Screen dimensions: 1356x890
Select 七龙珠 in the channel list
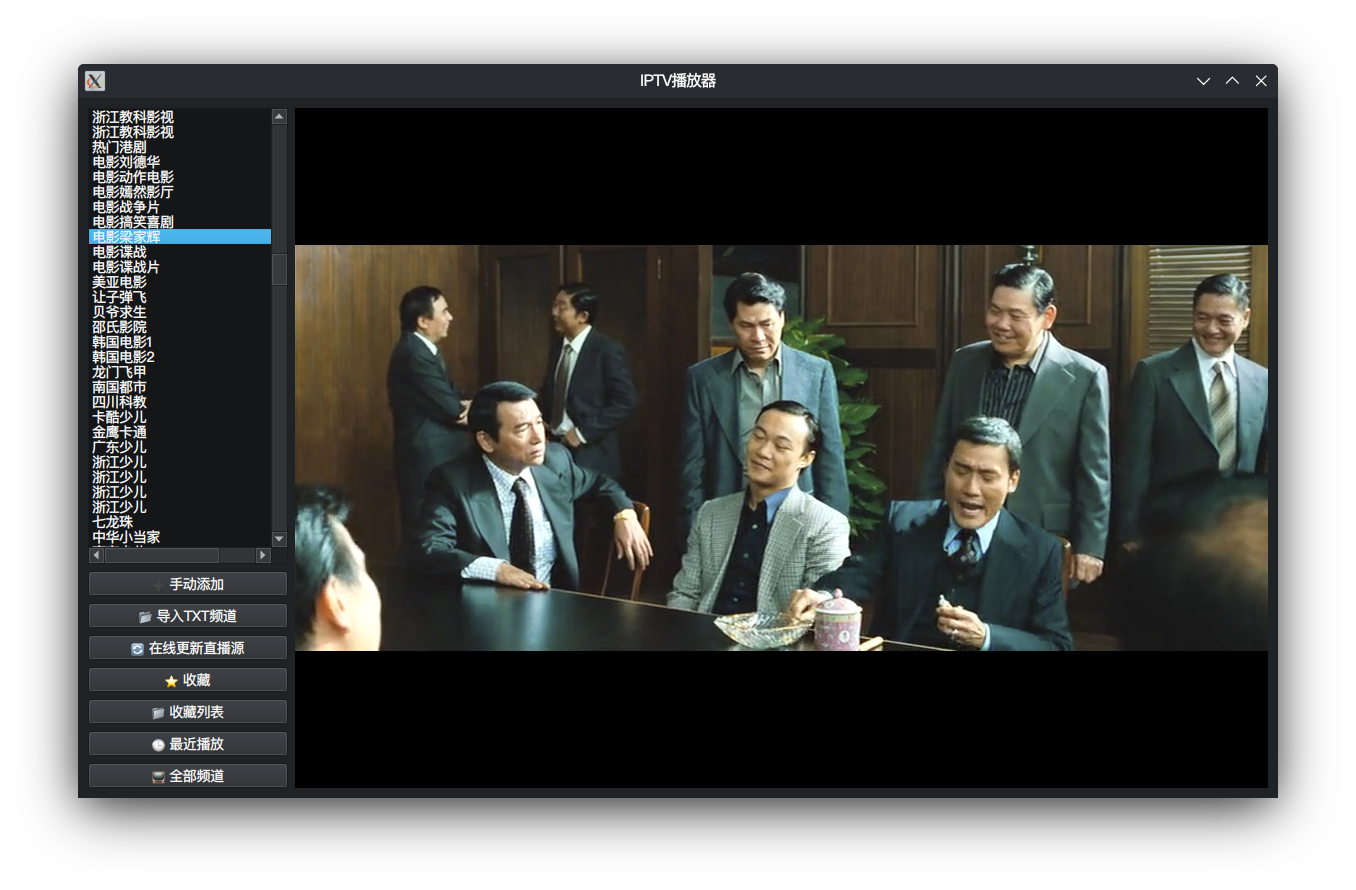point(180,522)
